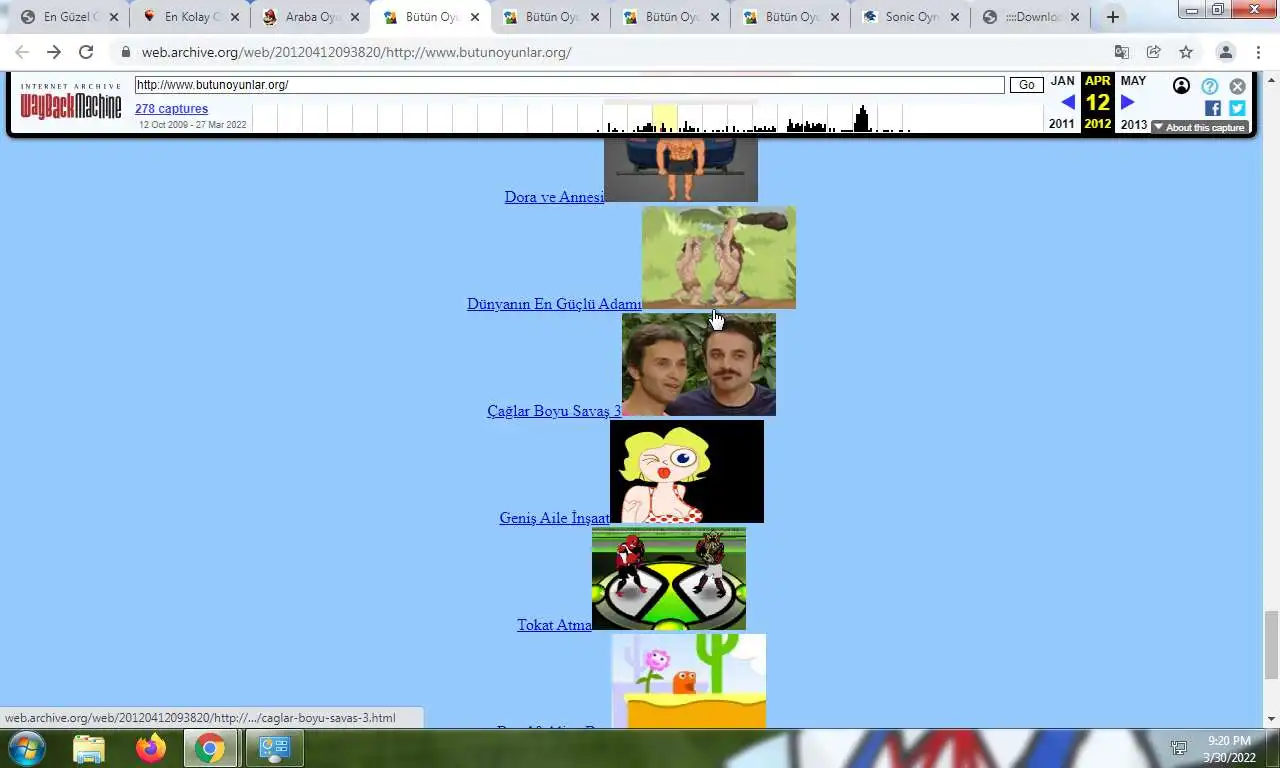1280x768 pixels.
Task: Click the scrollbar down arrow
Action: pyautogui.click(x=1271, y=719)
